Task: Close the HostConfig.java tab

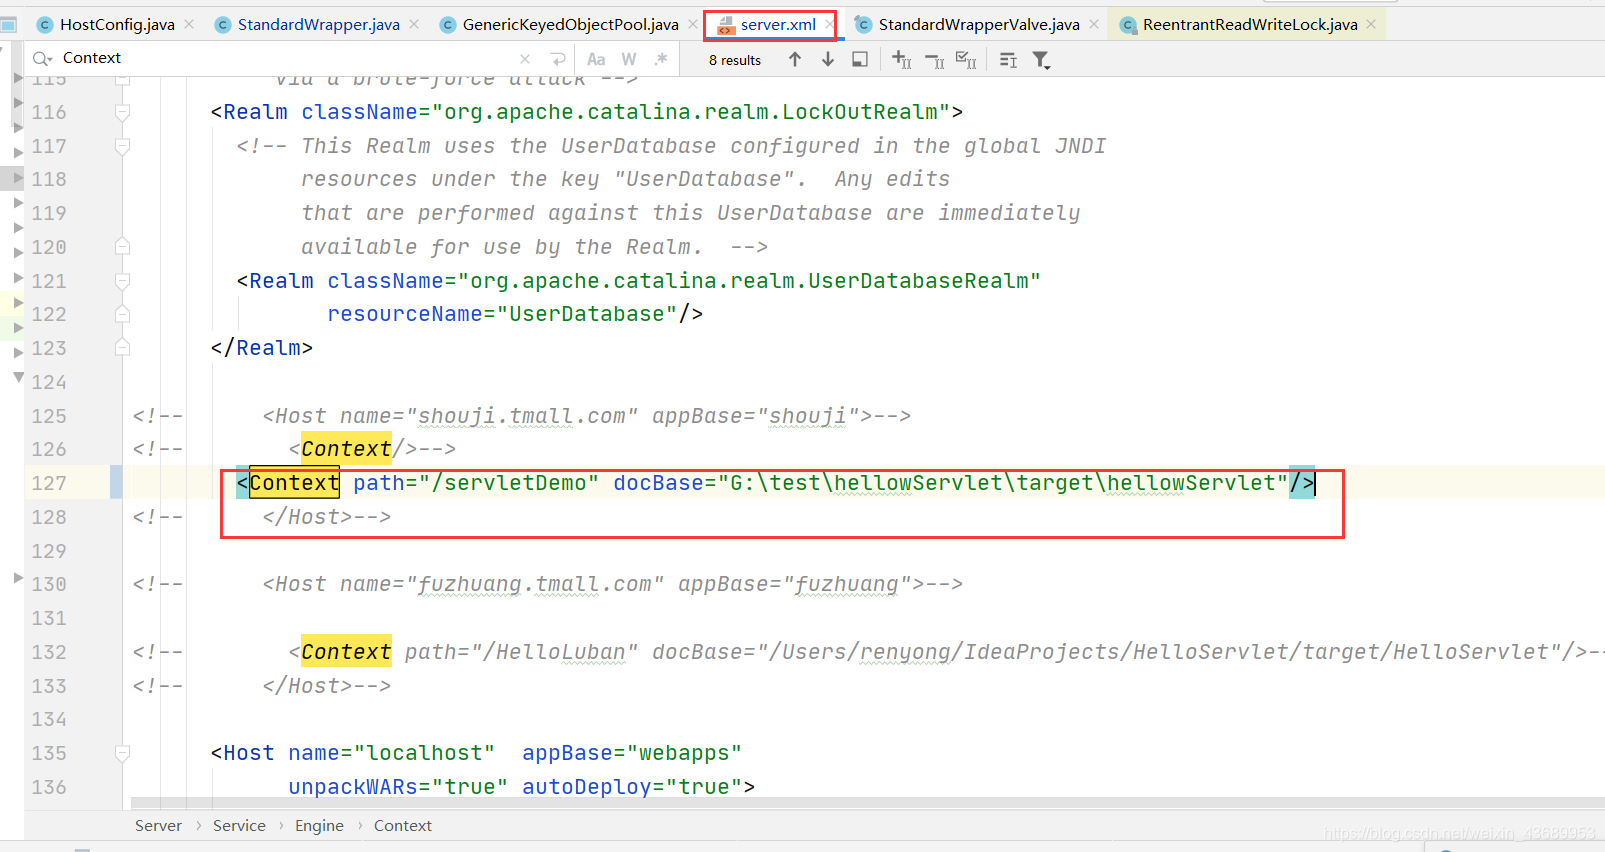Action: (x=189, y=24)
